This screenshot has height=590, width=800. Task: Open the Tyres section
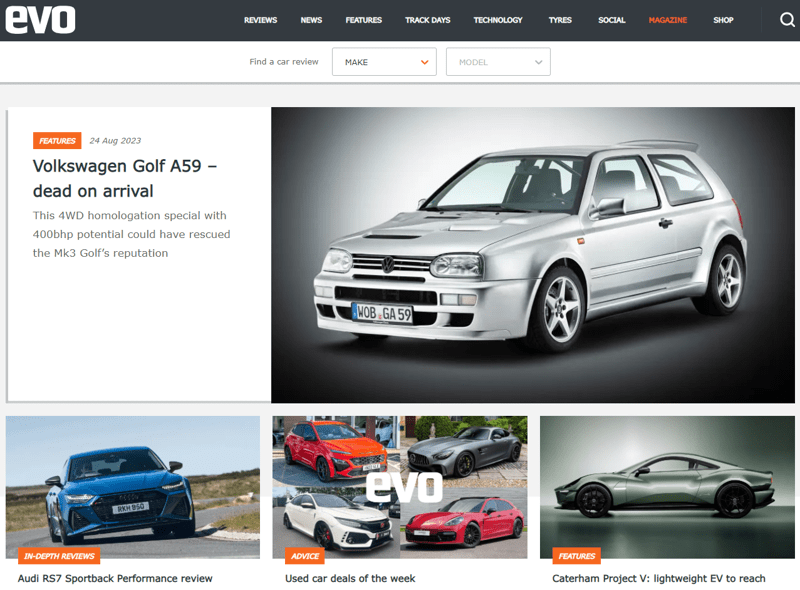(560, 20)
